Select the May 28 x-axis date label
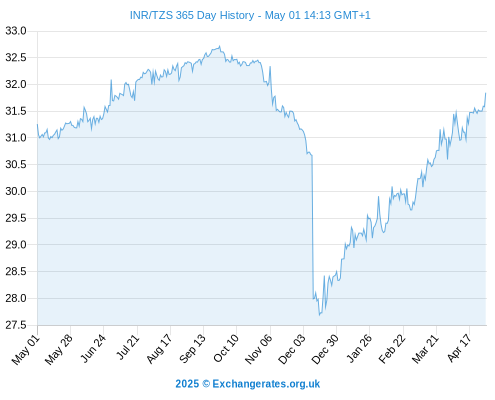The image size is (495, 400). pyautogui.click(x=59, y=349)
